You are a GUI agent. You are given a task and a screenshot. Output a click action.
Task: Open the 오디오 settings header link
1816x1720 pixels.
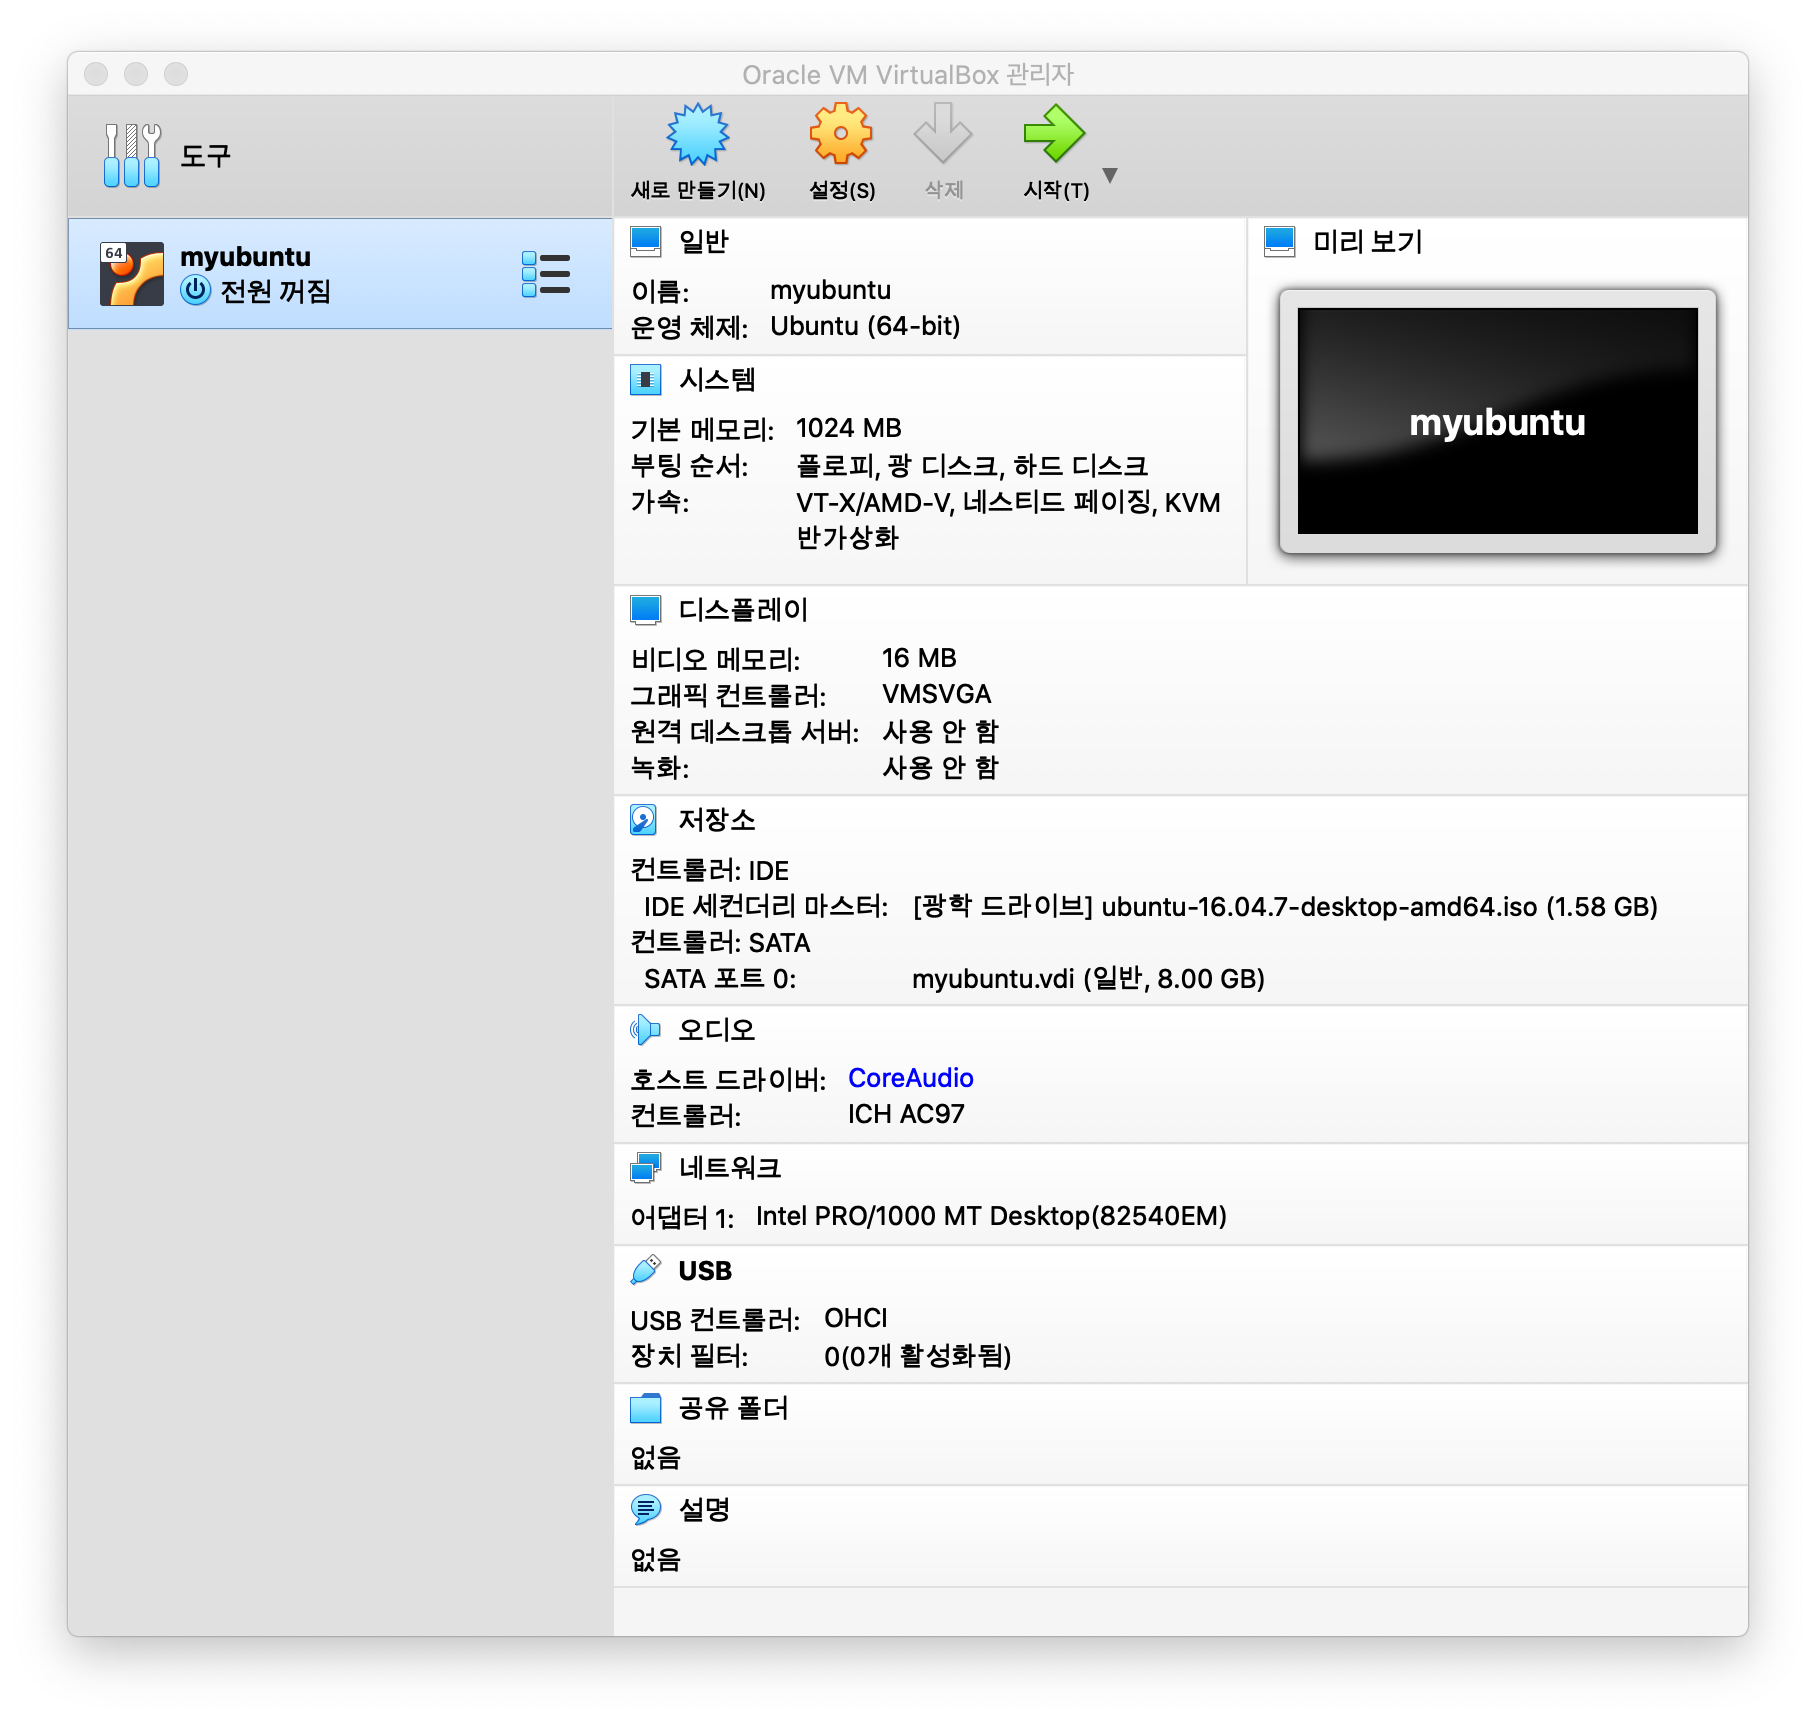[x=717, y=1029]
